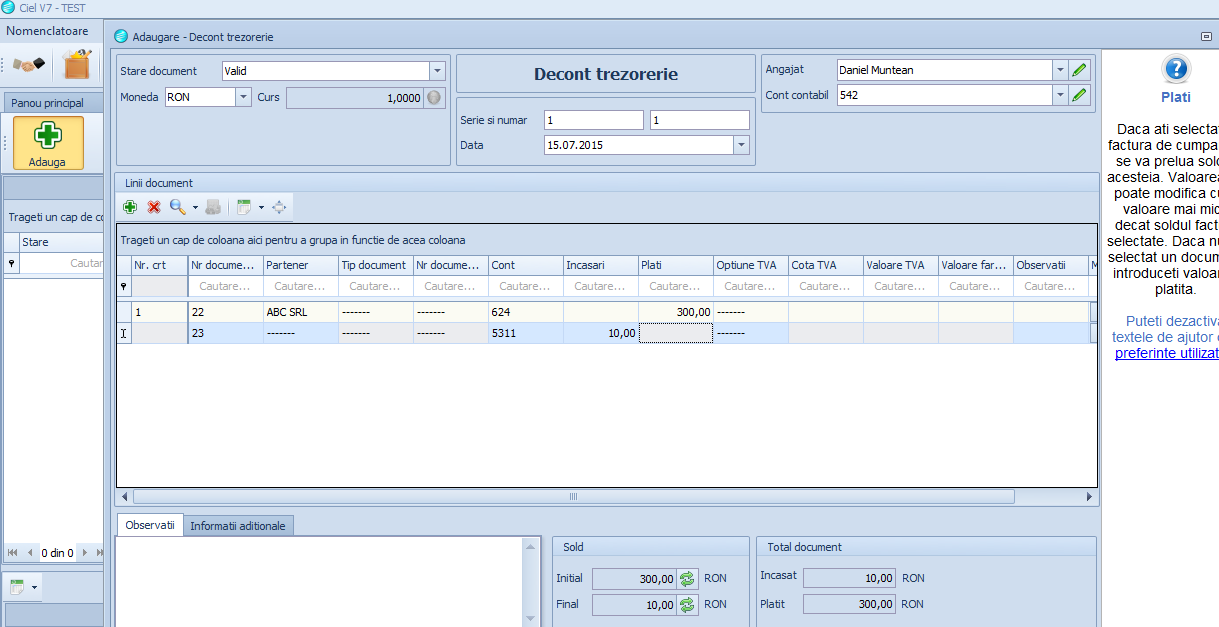Screen dimensions: 1219x627
Task: Expand the Cont contabil dropdown list
Action: [x=1060, y=95]
